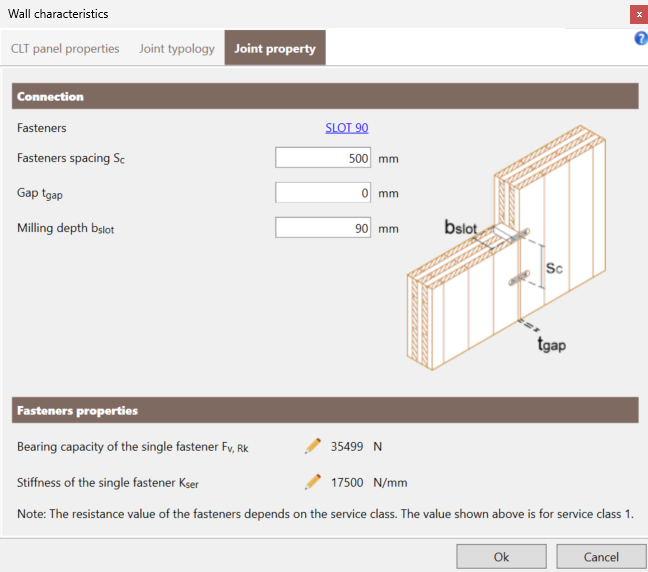Click the Connection section header
Image resolution: width=648 pixels, height=572 pixels.
[325, 96]
